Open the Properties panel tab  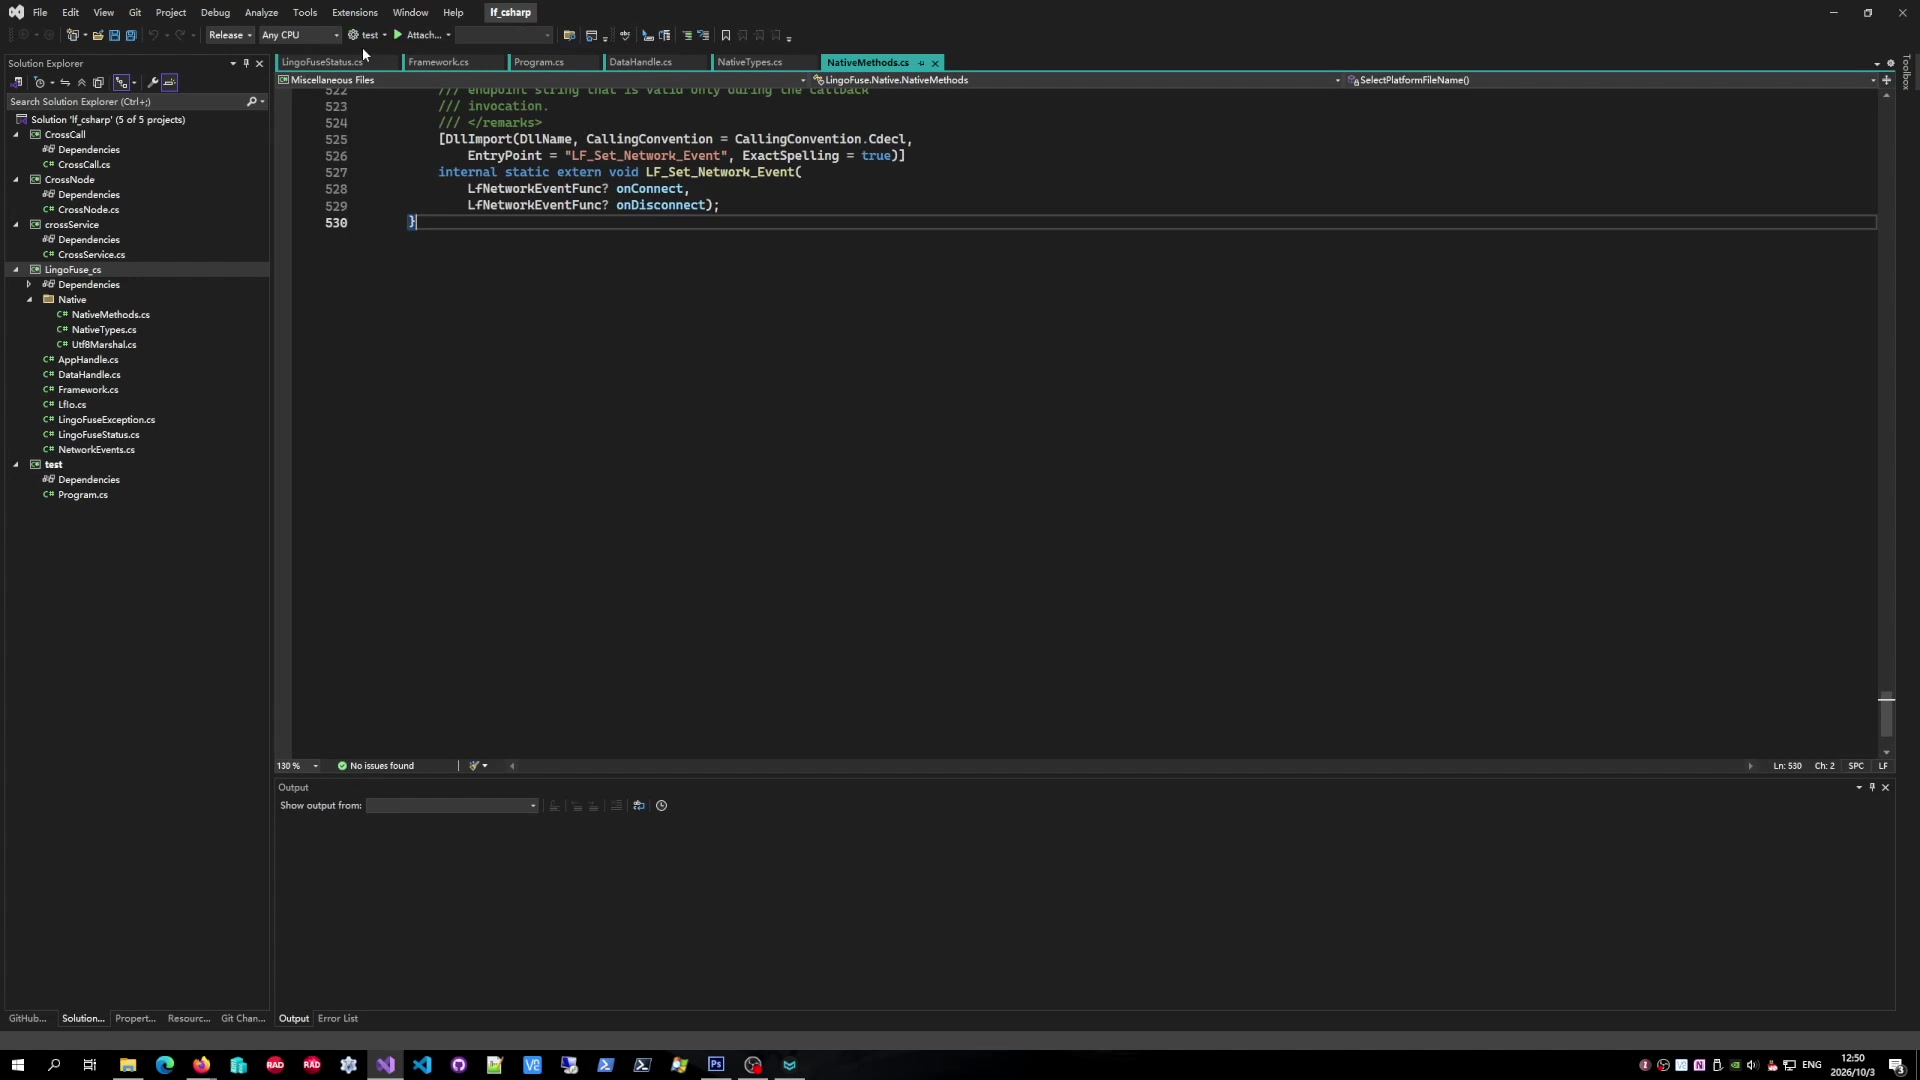(x=135, y=1019)
